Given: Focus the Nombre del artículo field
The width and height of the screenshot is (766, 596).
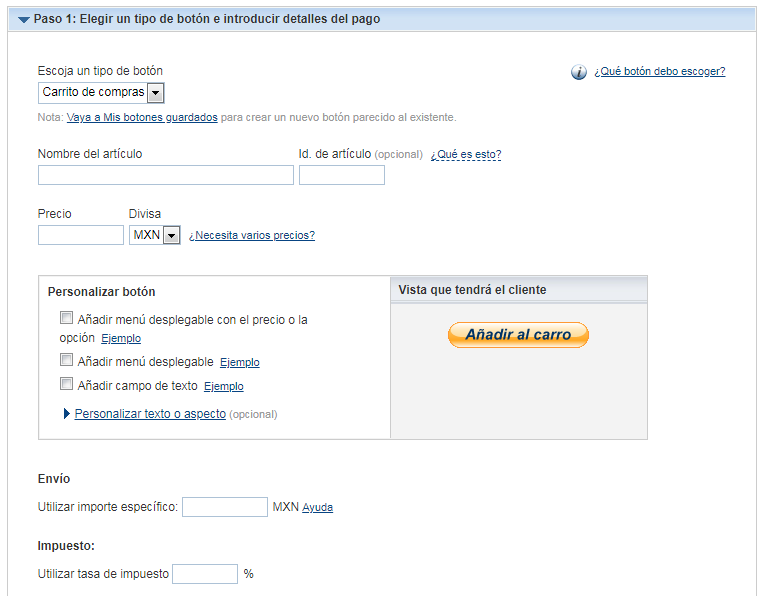Looking at the screenshot, I should (166, 175).
